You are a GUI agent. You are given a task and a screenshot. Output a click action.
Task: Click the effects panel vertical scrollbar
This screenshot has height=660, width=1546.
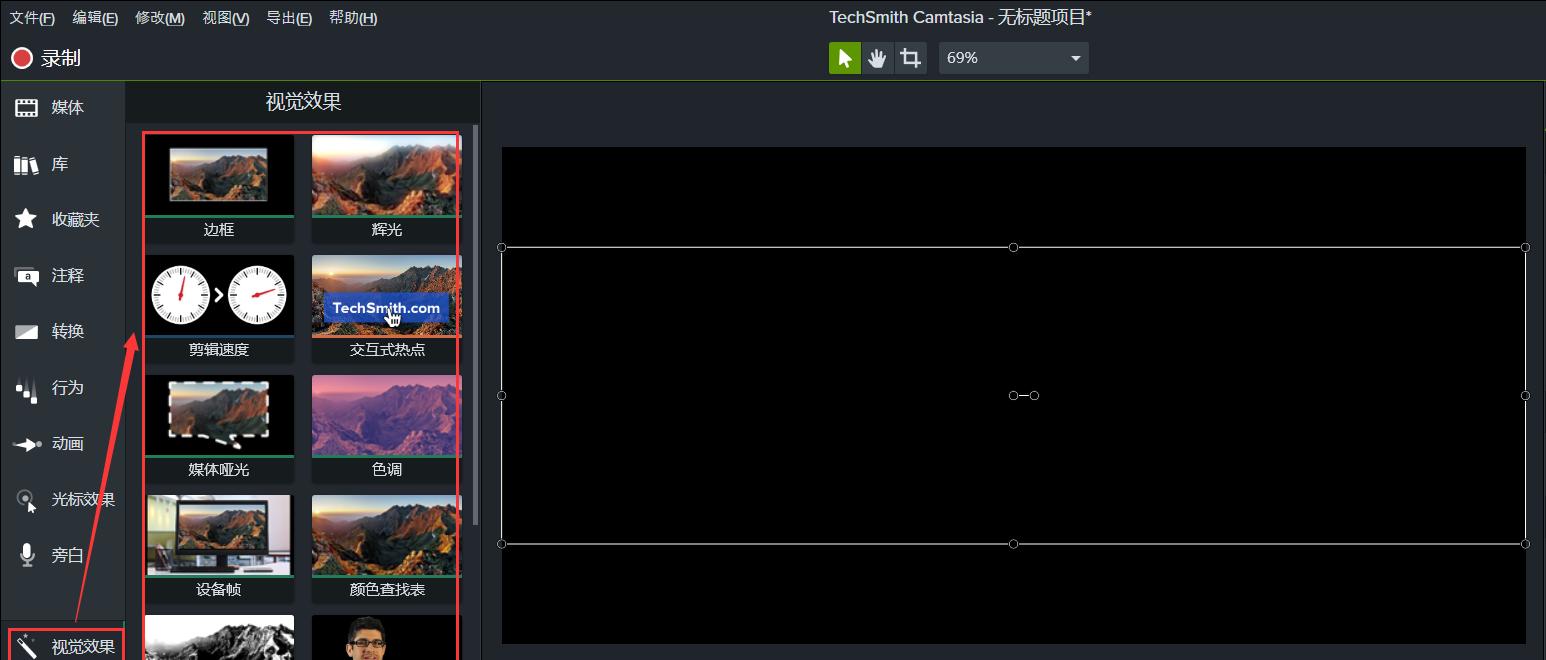475,325
